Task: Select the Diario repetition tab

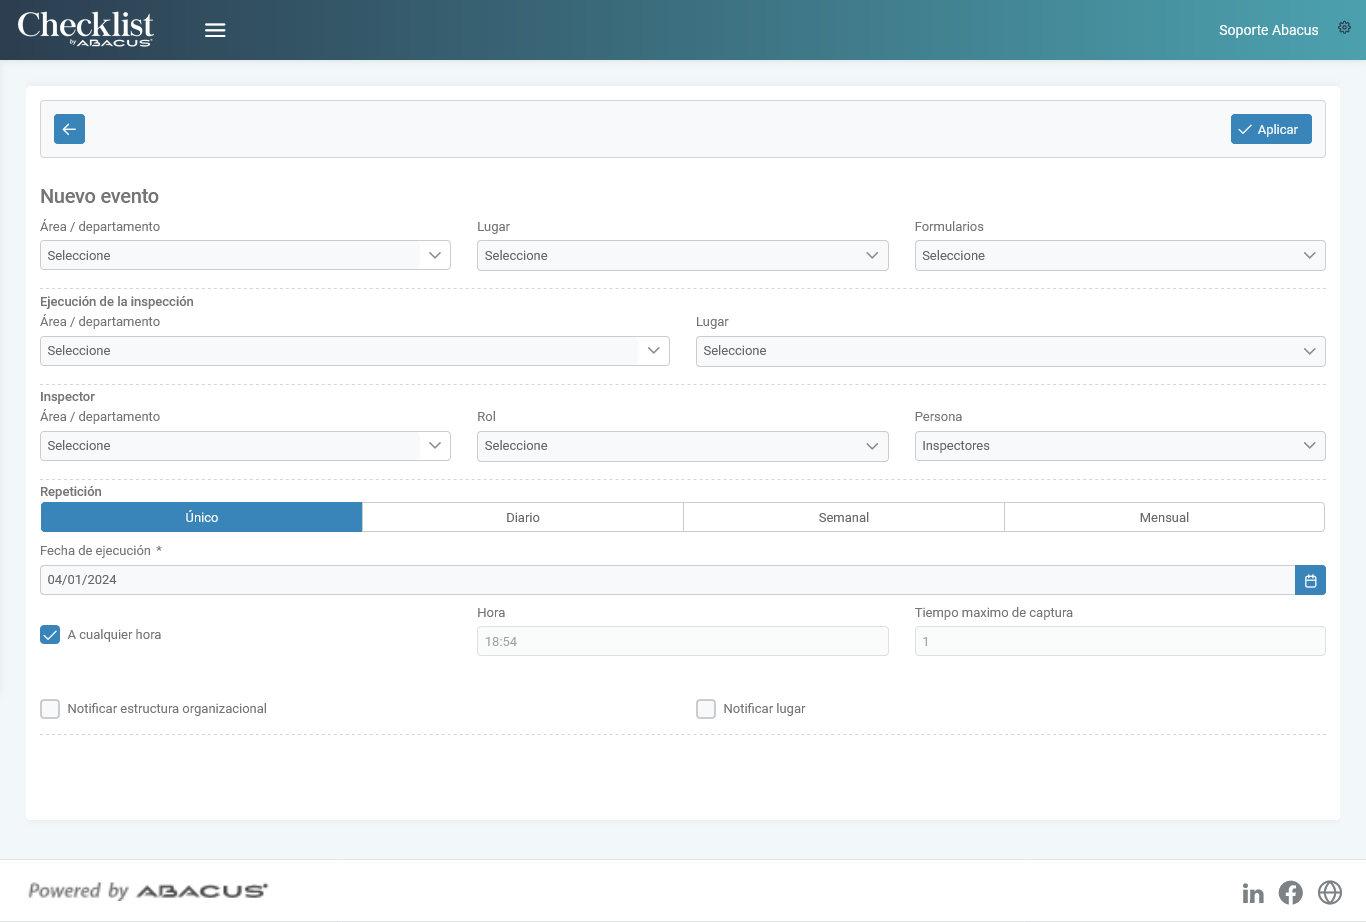Action: tap(523, 517)
